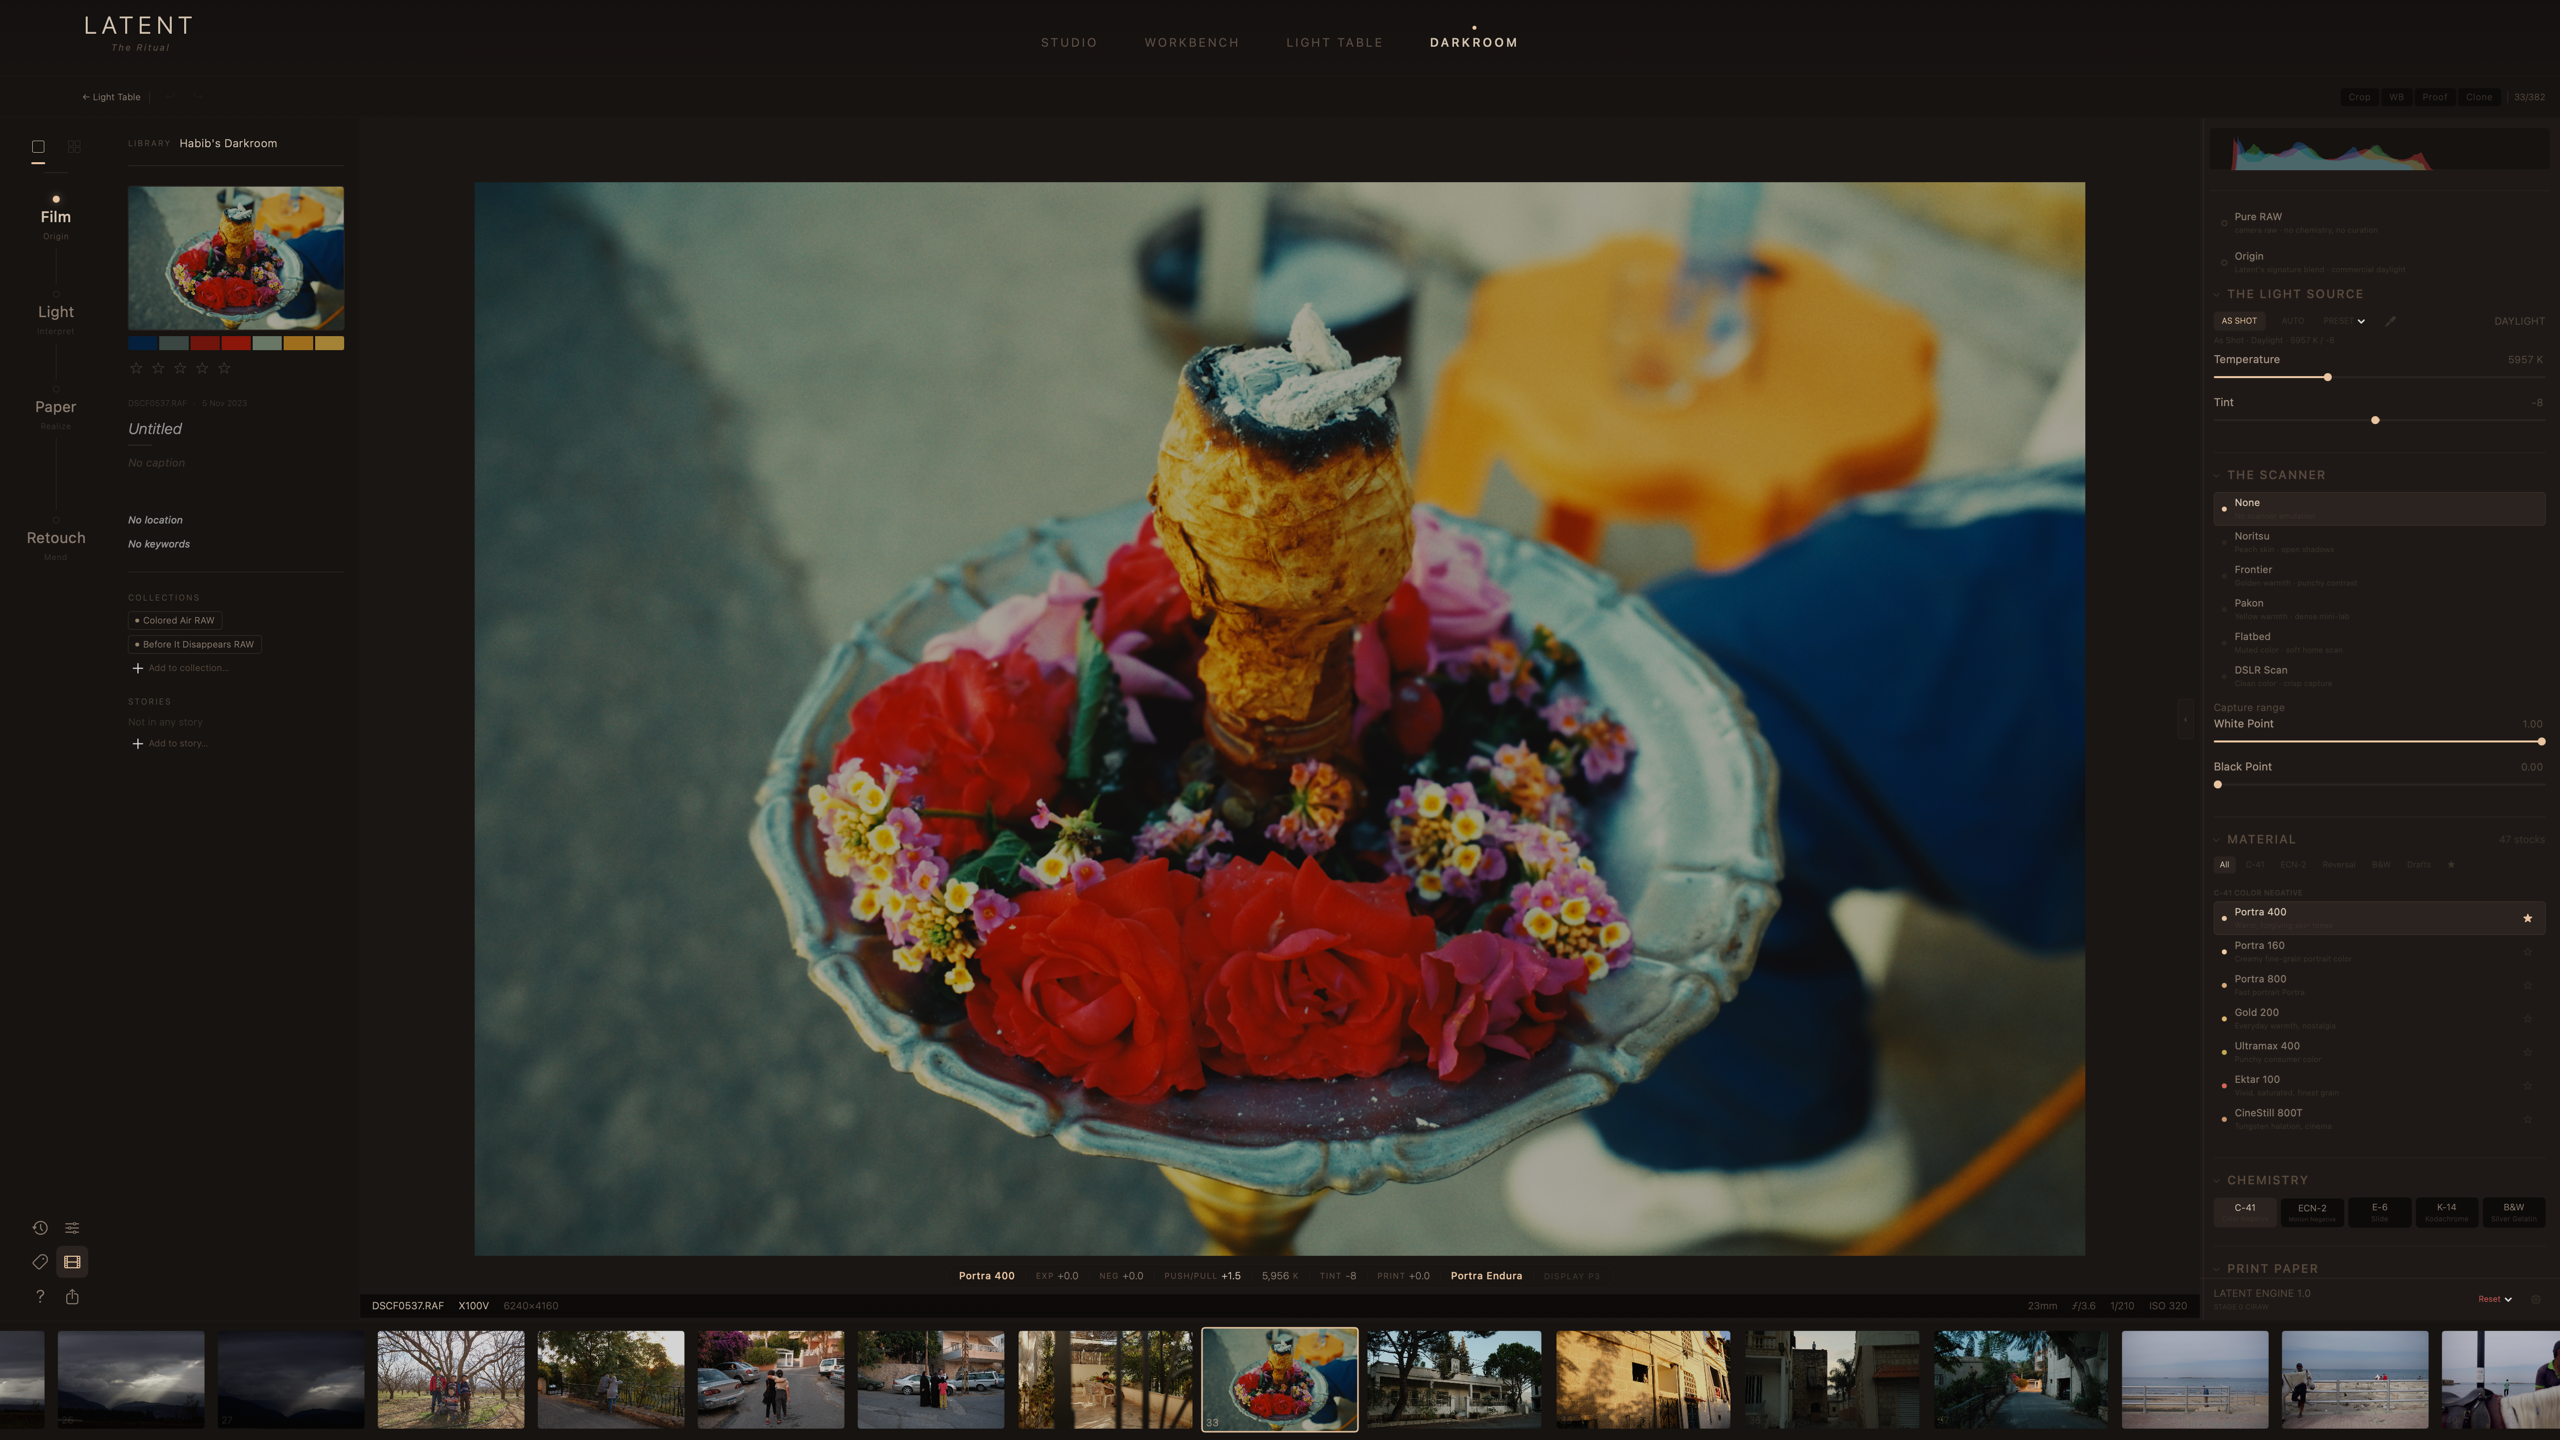
Task: Select DSLR Scan scanner
Action: coord(2378,676)
